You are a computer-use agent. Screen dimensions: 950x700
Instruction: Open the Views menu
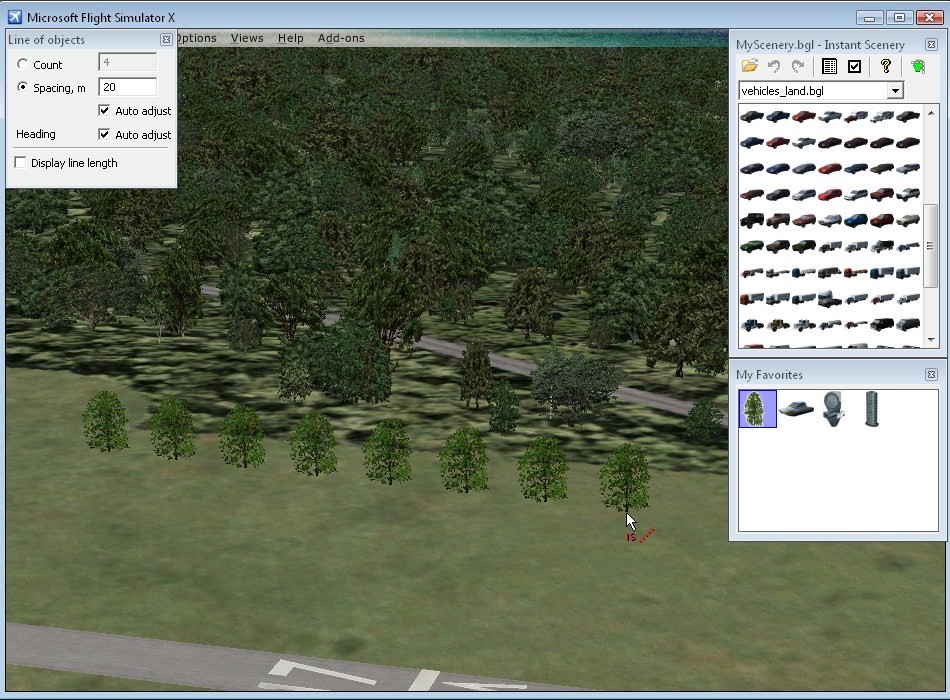[x=247, y=38]
